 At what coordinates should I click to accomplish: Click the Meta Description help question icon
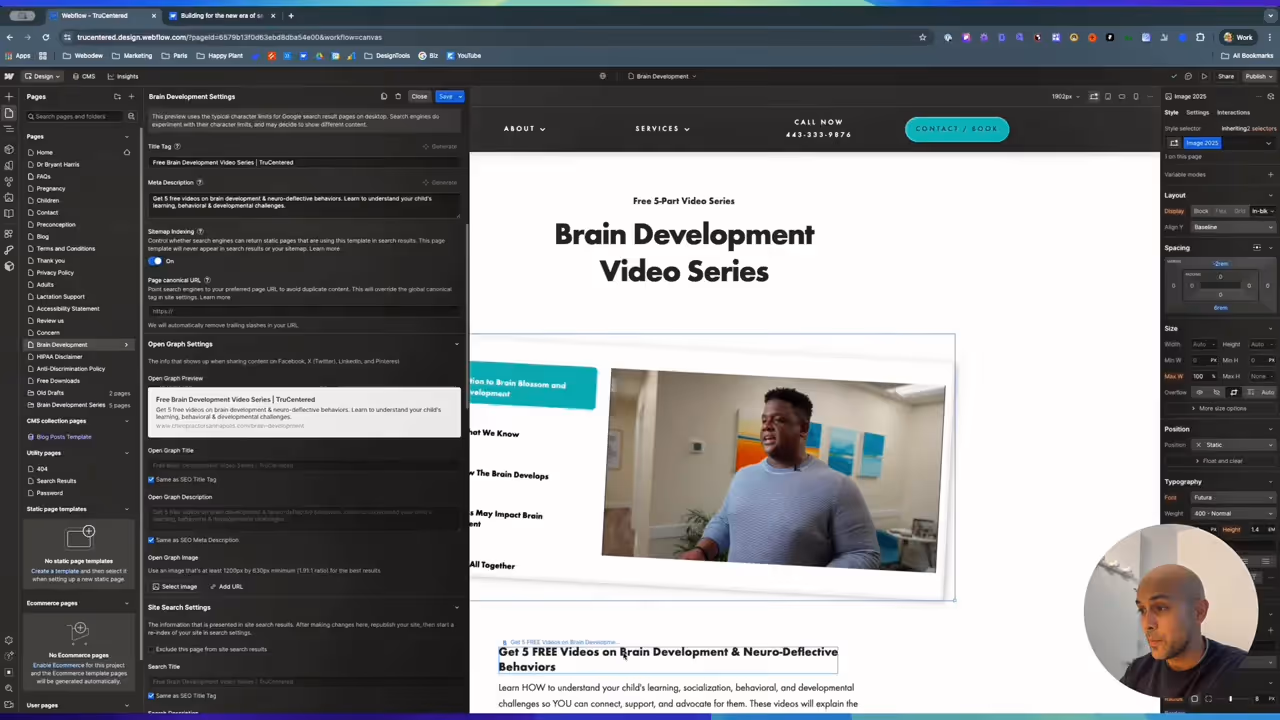pos(200,182)
